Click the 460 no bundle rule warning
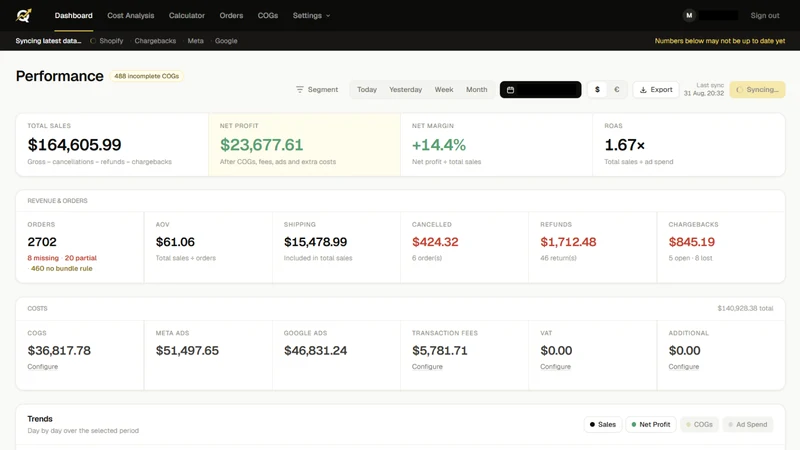The image size is (800, 450). (x=62, y=268)
